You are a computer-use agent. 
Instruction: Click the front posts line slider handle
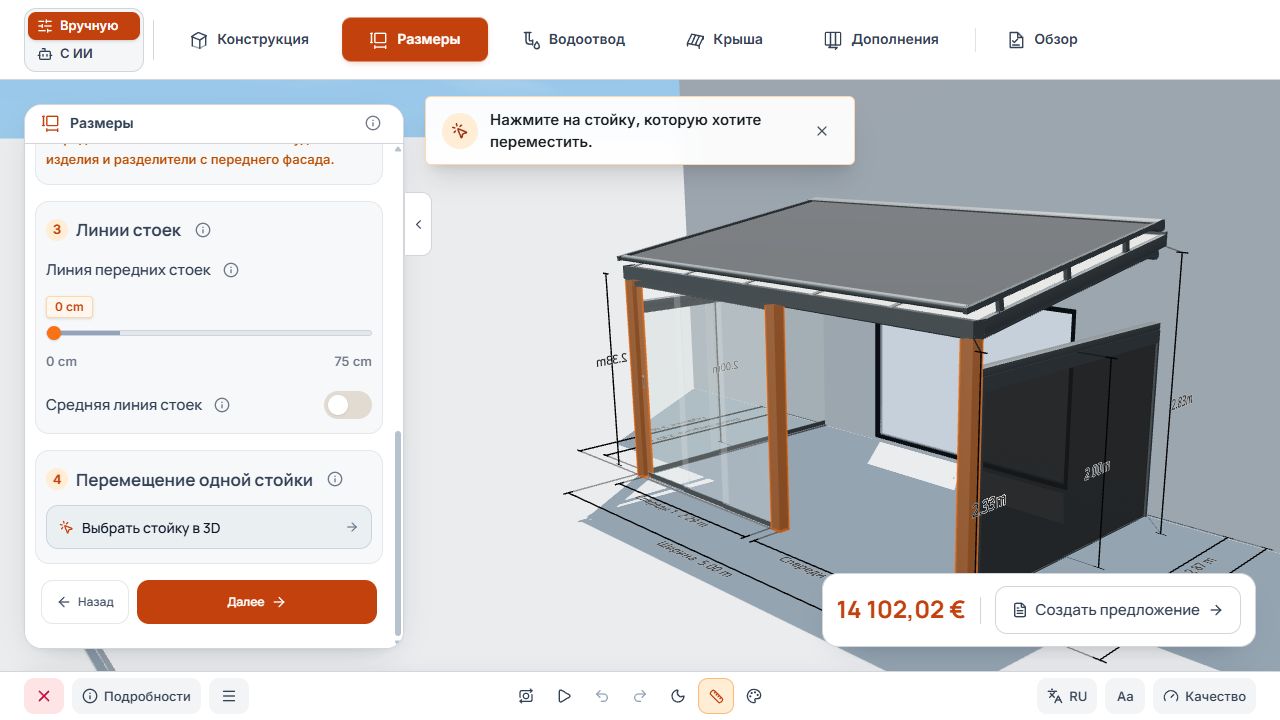tap(54, 333)
